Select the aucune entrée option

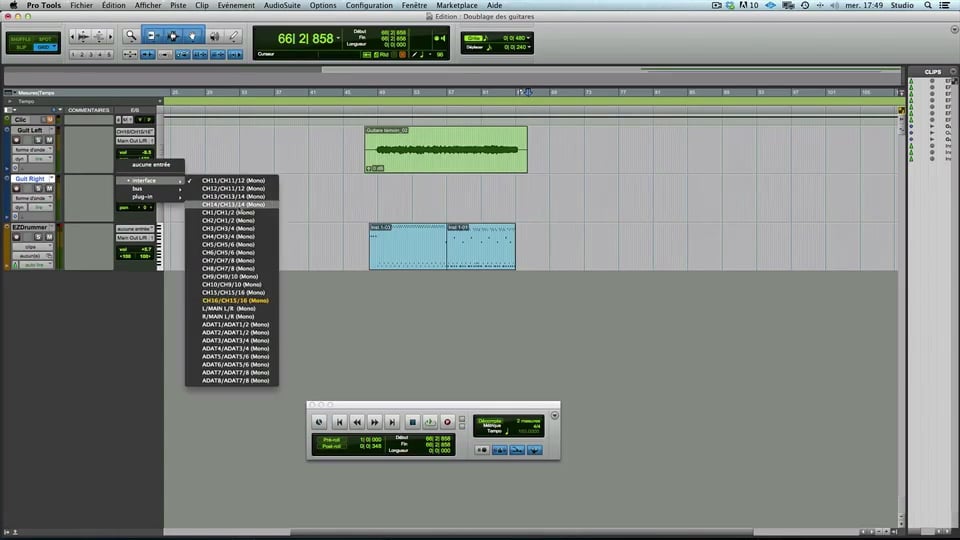(151, 164)
